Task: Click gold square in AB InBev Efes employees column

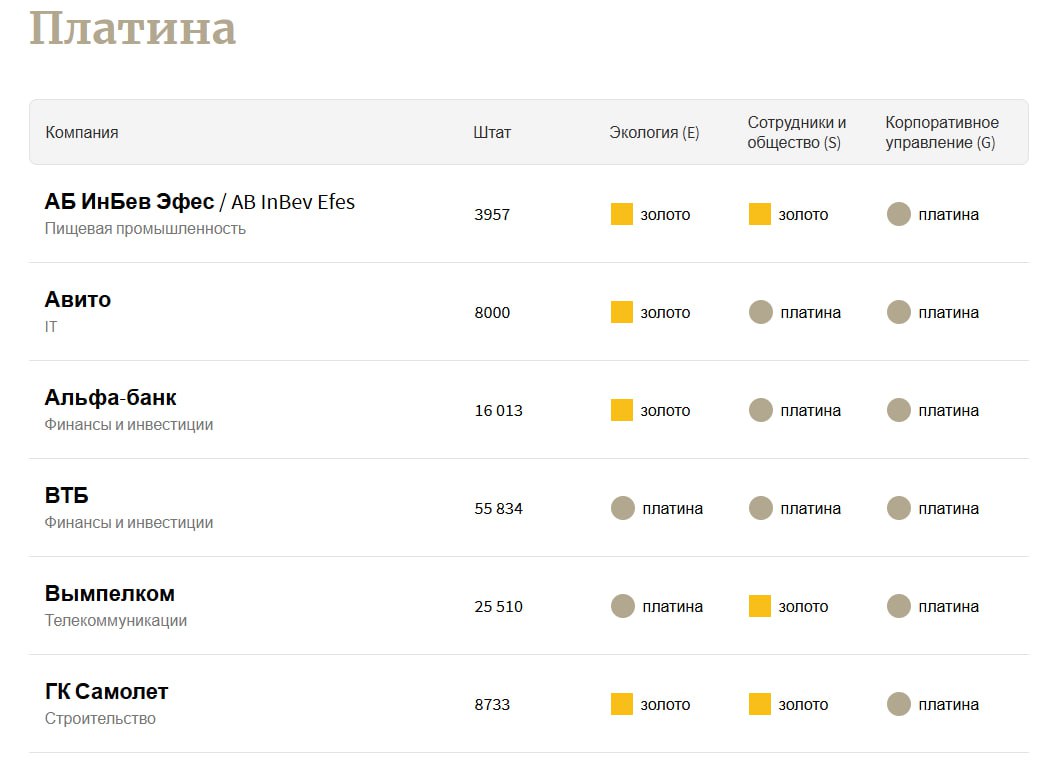Action: pos(759,214)
